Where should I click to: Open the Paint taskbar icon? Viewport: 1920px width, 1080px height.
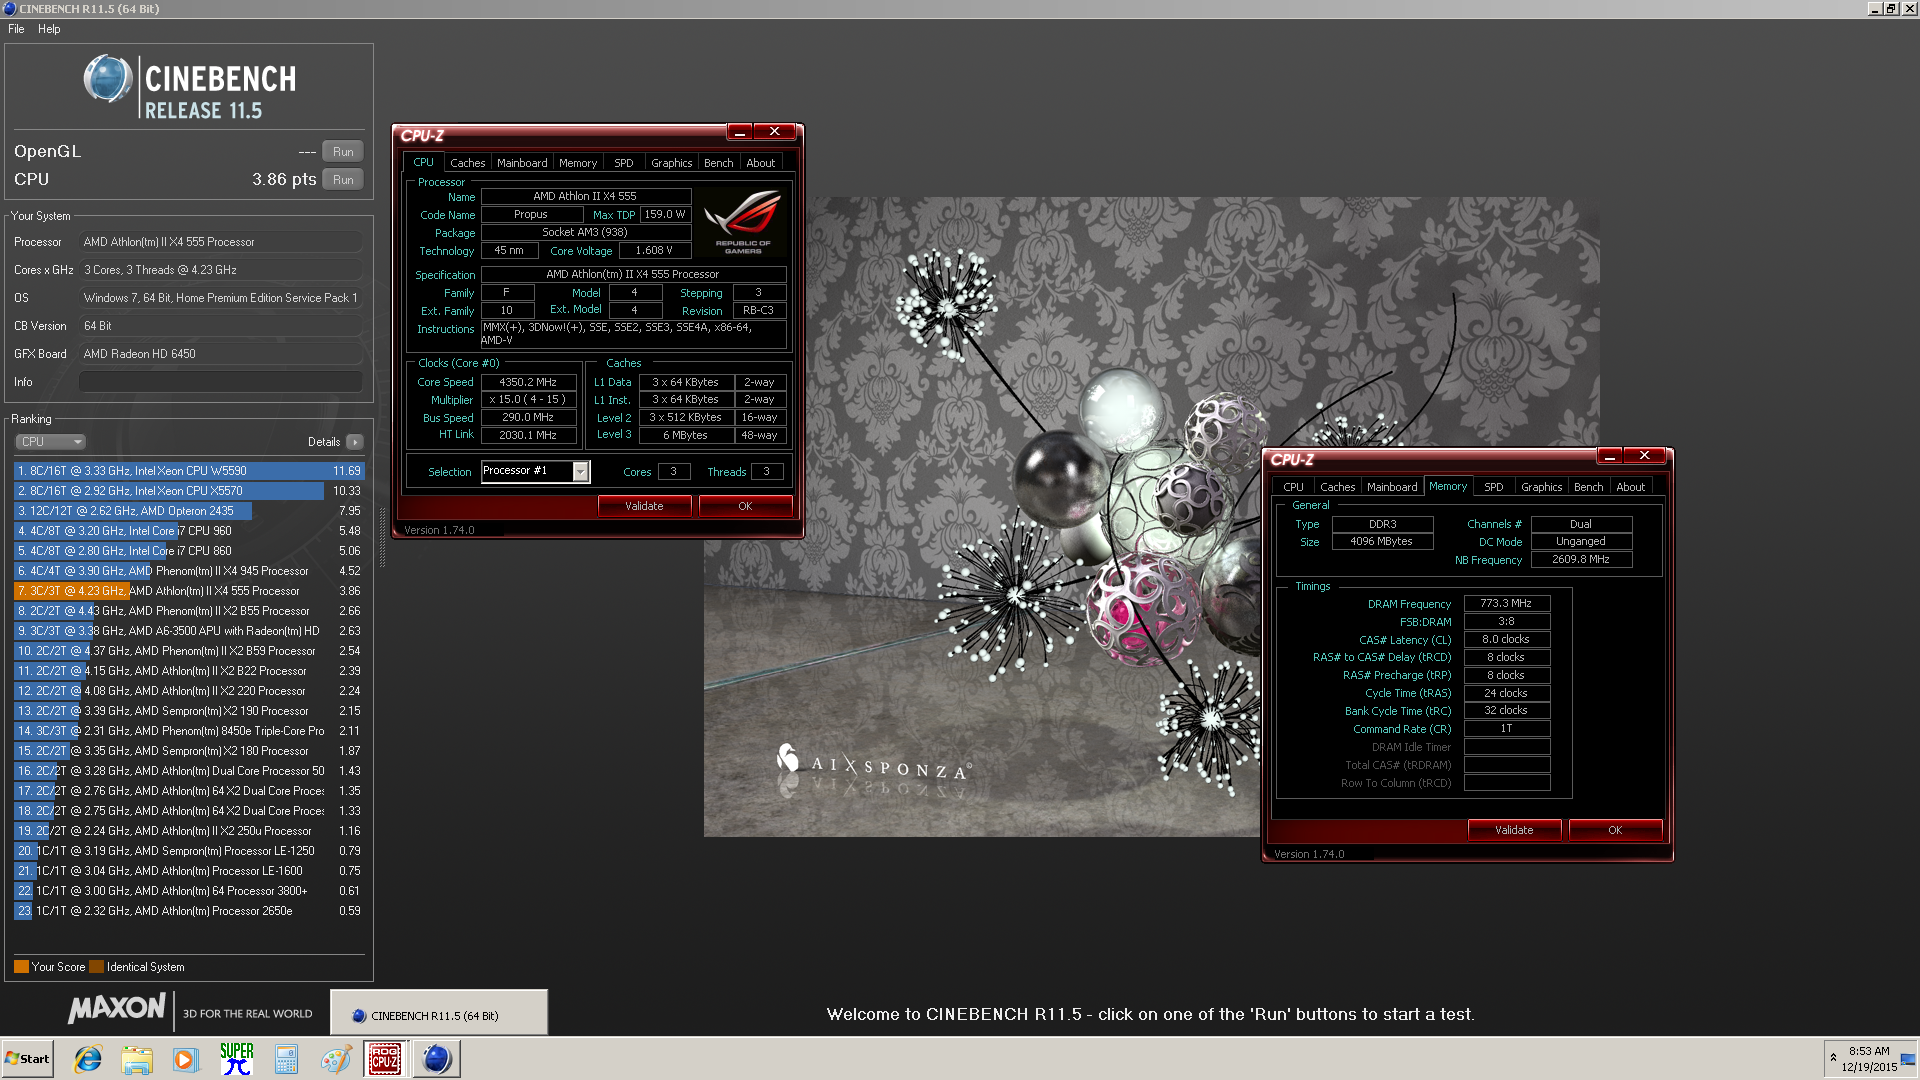(336, 1059)
